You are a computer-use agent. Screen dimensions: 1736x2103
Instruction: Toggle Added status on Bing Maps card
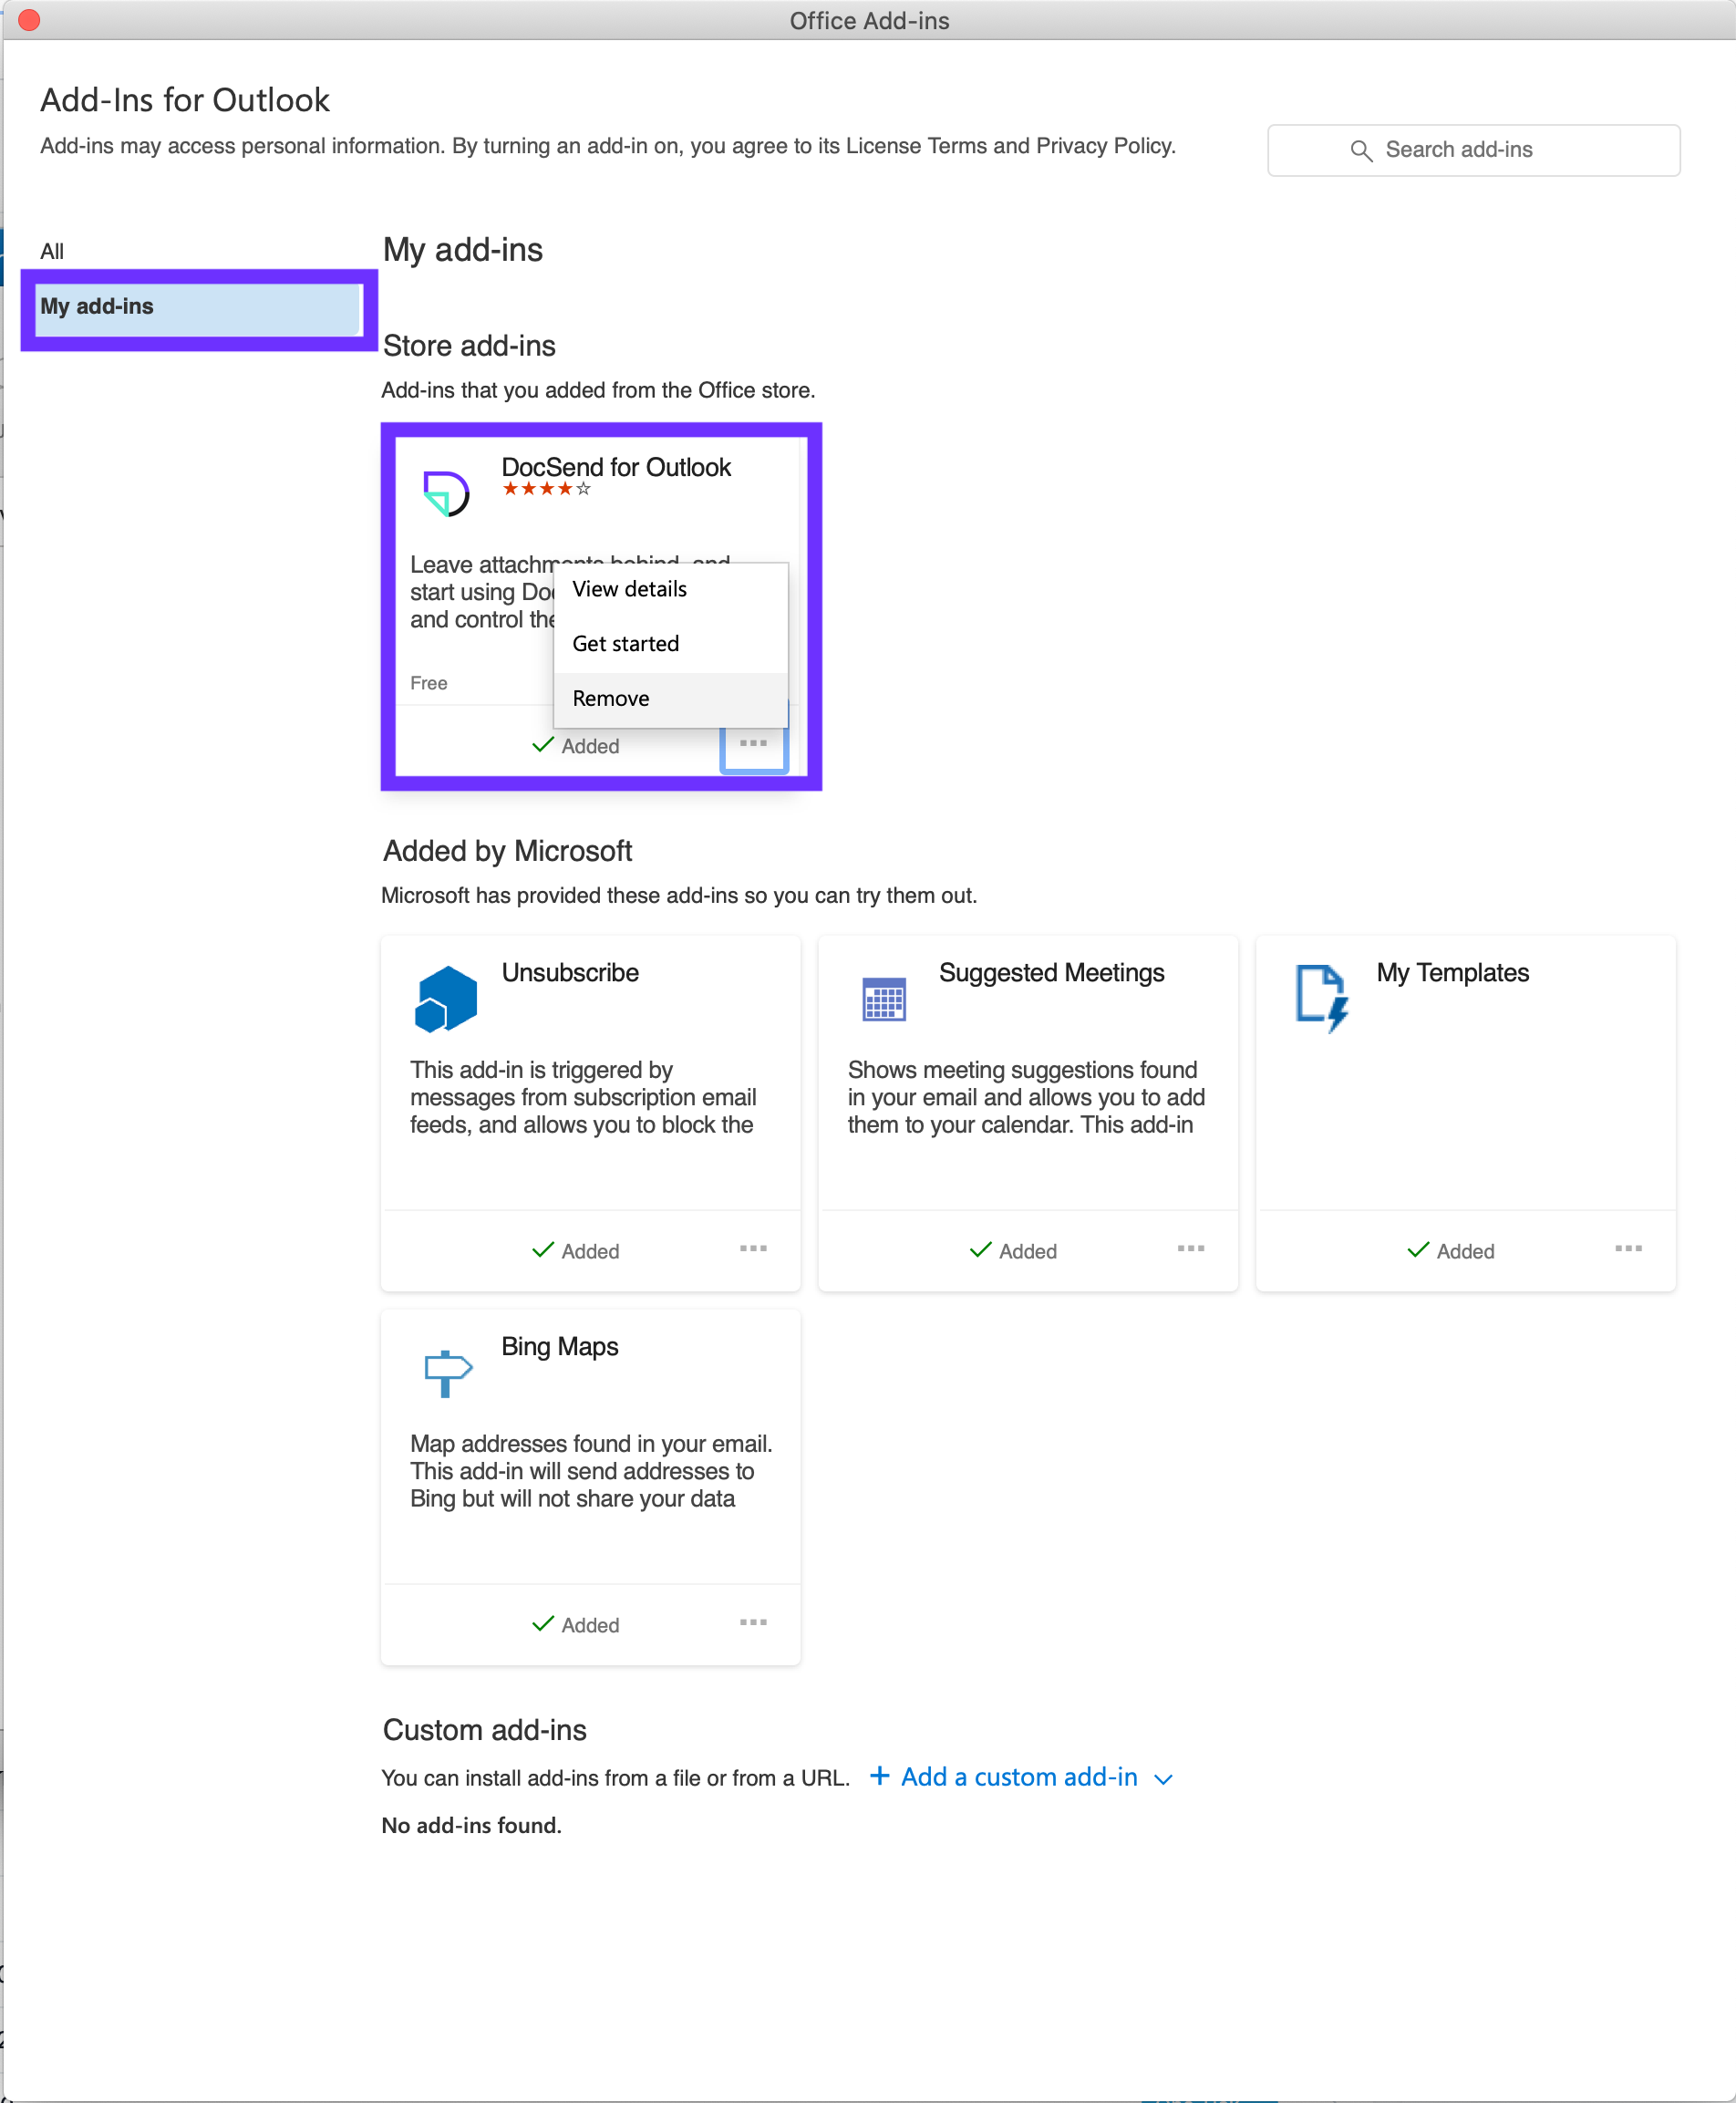click(576, 1625)
